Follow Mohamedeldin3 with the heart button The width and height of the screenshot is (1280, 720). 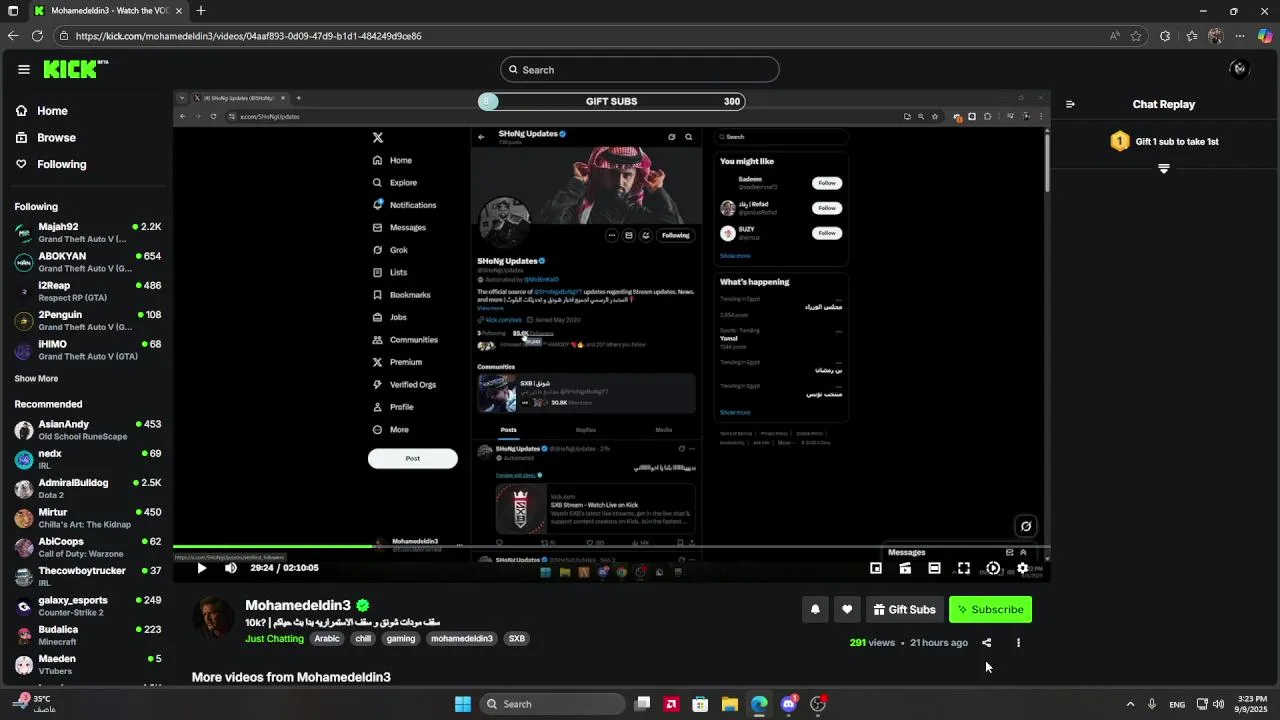click(847, 609)
